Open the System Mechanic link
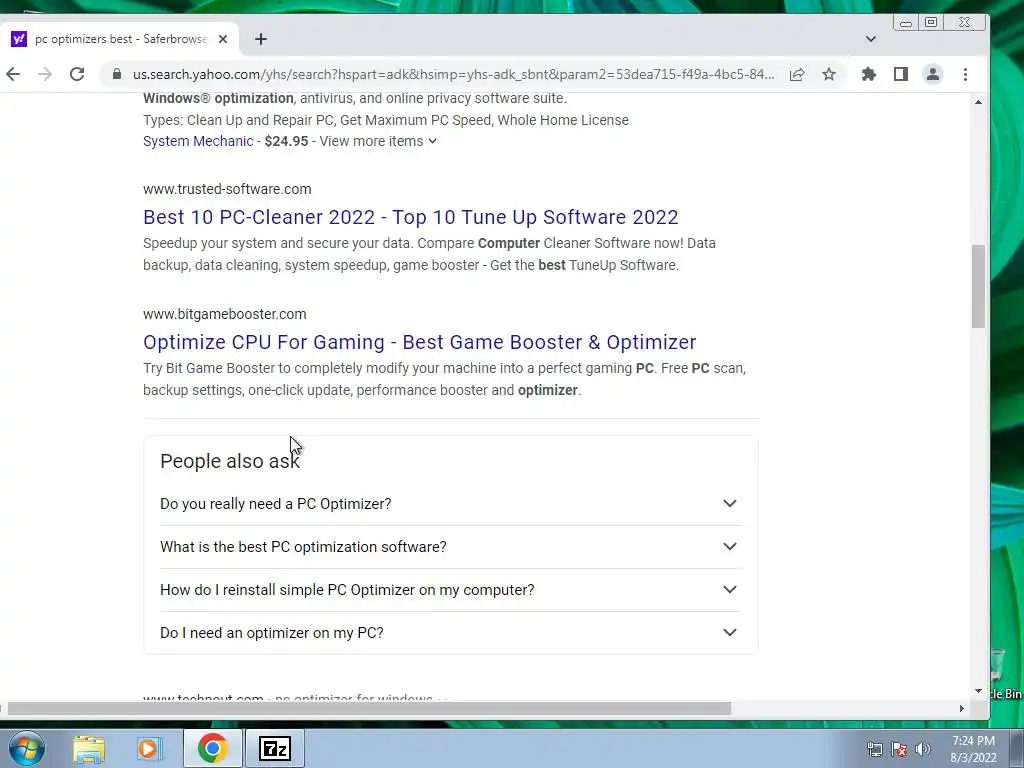The image size is (1024, 768). pos(198,141)
